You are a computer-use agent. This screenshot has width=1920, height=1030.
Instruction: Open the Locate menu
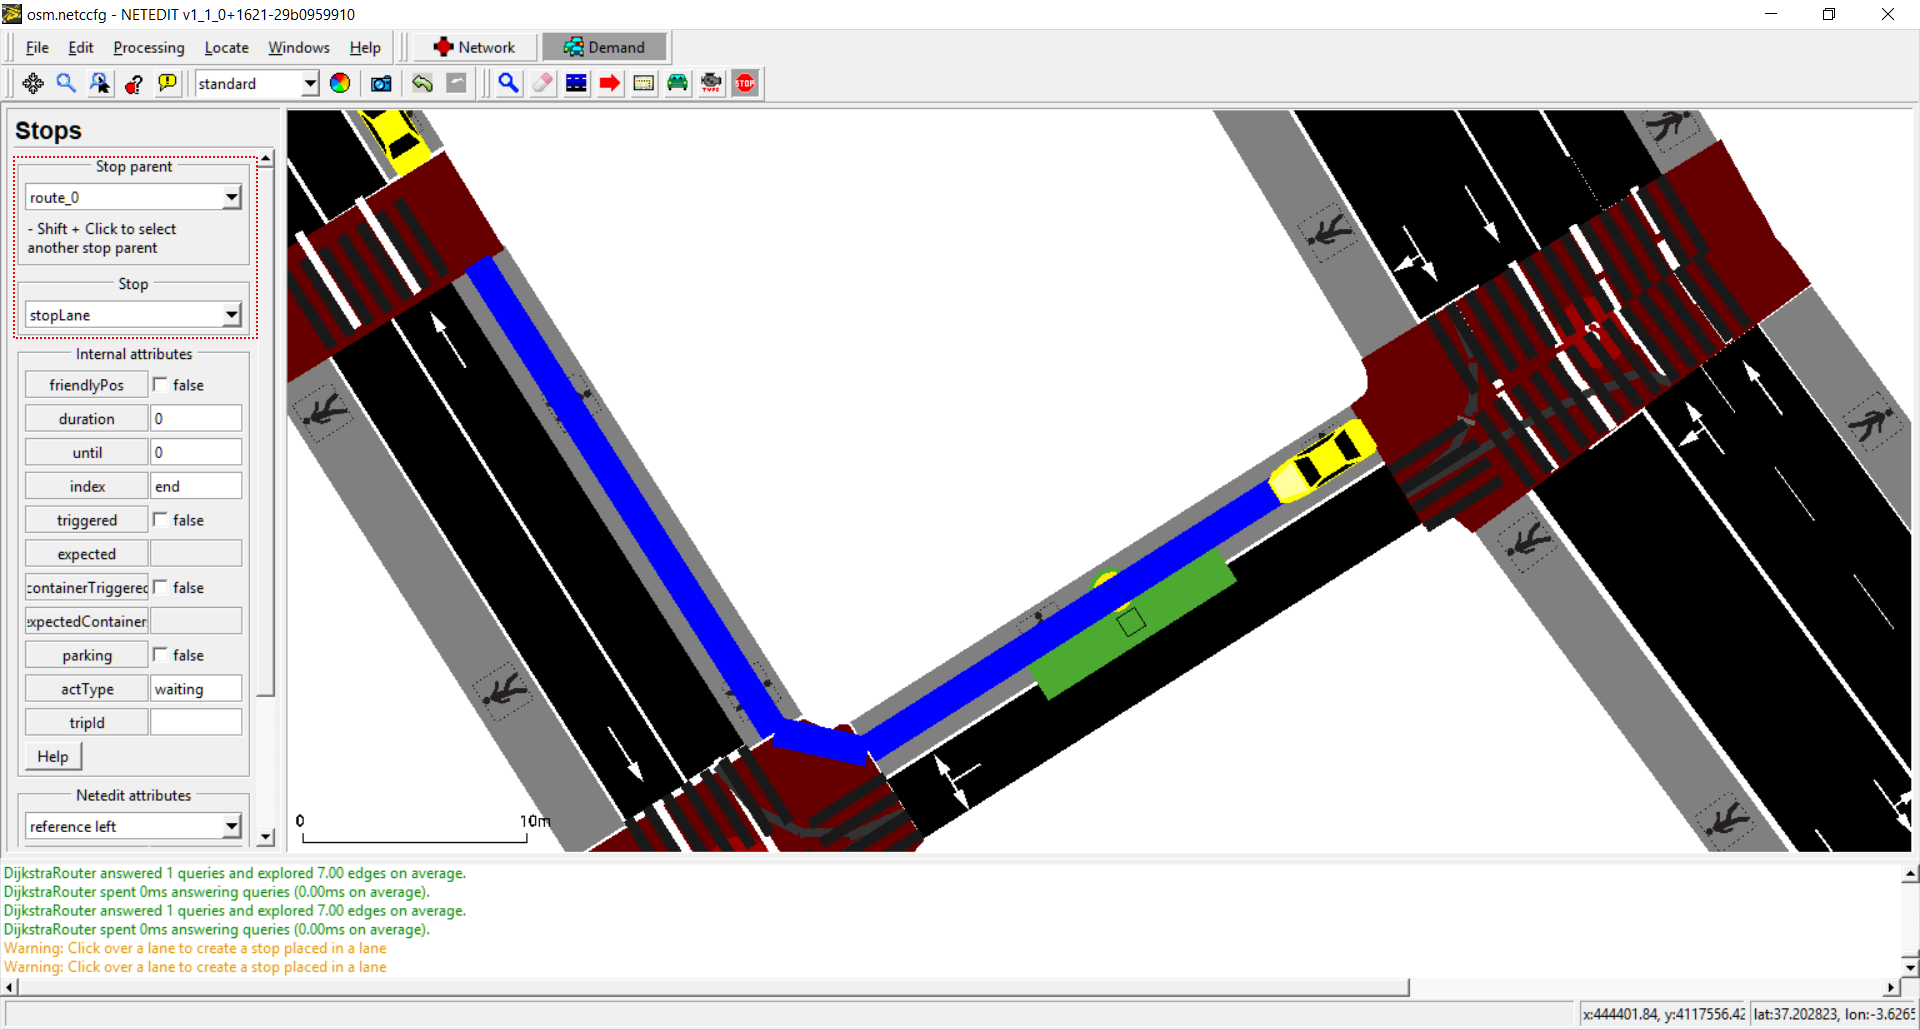[226, 48]
